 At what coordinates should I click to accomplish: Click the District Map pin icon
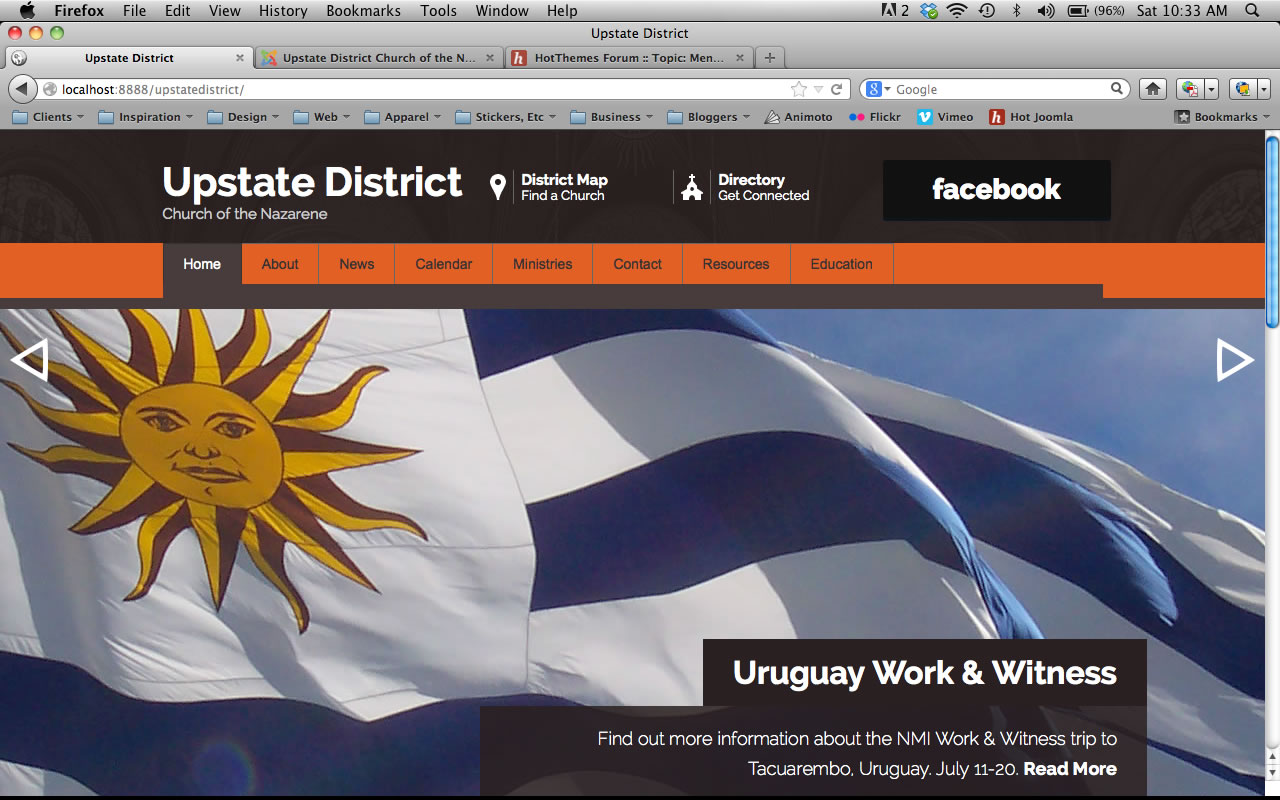pyautogui.click(x=497, y=187)
